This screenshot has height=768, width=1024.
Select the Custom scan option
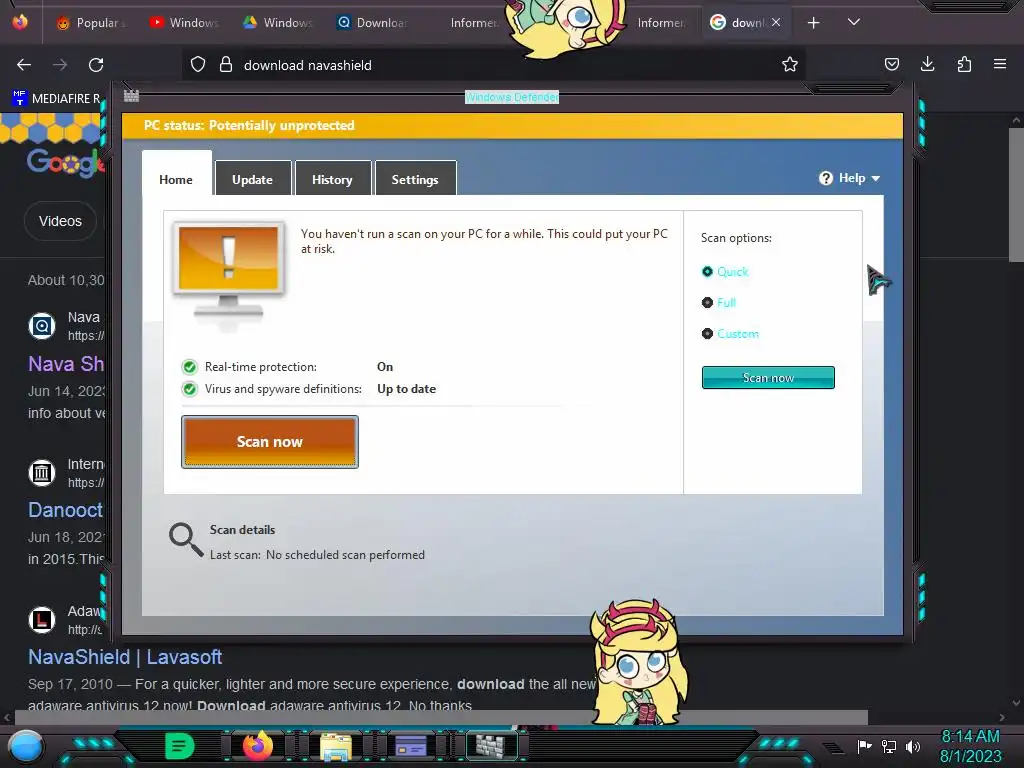click(x=730, y=334)
